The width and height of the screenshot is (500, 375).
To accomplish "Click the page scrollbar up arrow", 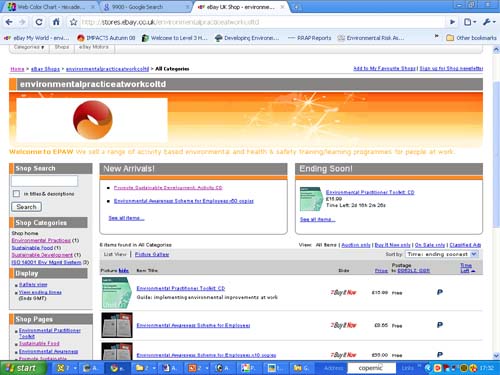I will [496, 50].
